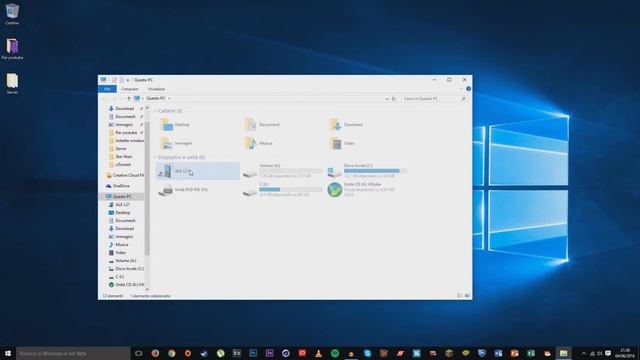
Task: Click the Explorer help question mark icon
Action: coord(469,89)
